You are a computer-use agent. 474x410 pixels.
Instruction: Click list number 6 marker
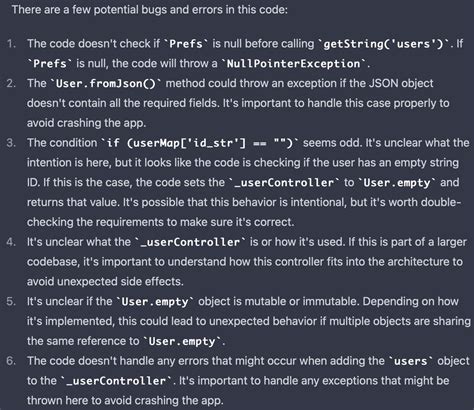11,361
